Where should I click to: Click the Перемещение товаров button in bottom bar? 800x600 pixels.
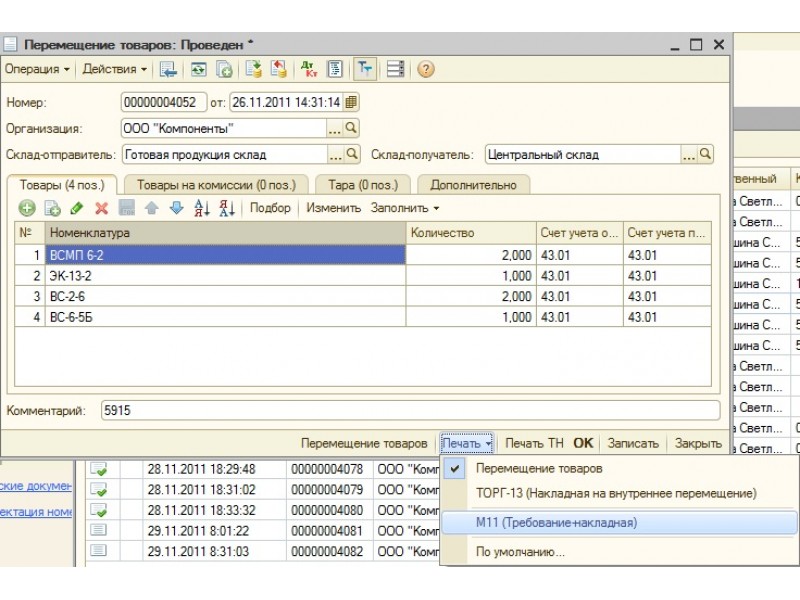click(x=364, y=443)
